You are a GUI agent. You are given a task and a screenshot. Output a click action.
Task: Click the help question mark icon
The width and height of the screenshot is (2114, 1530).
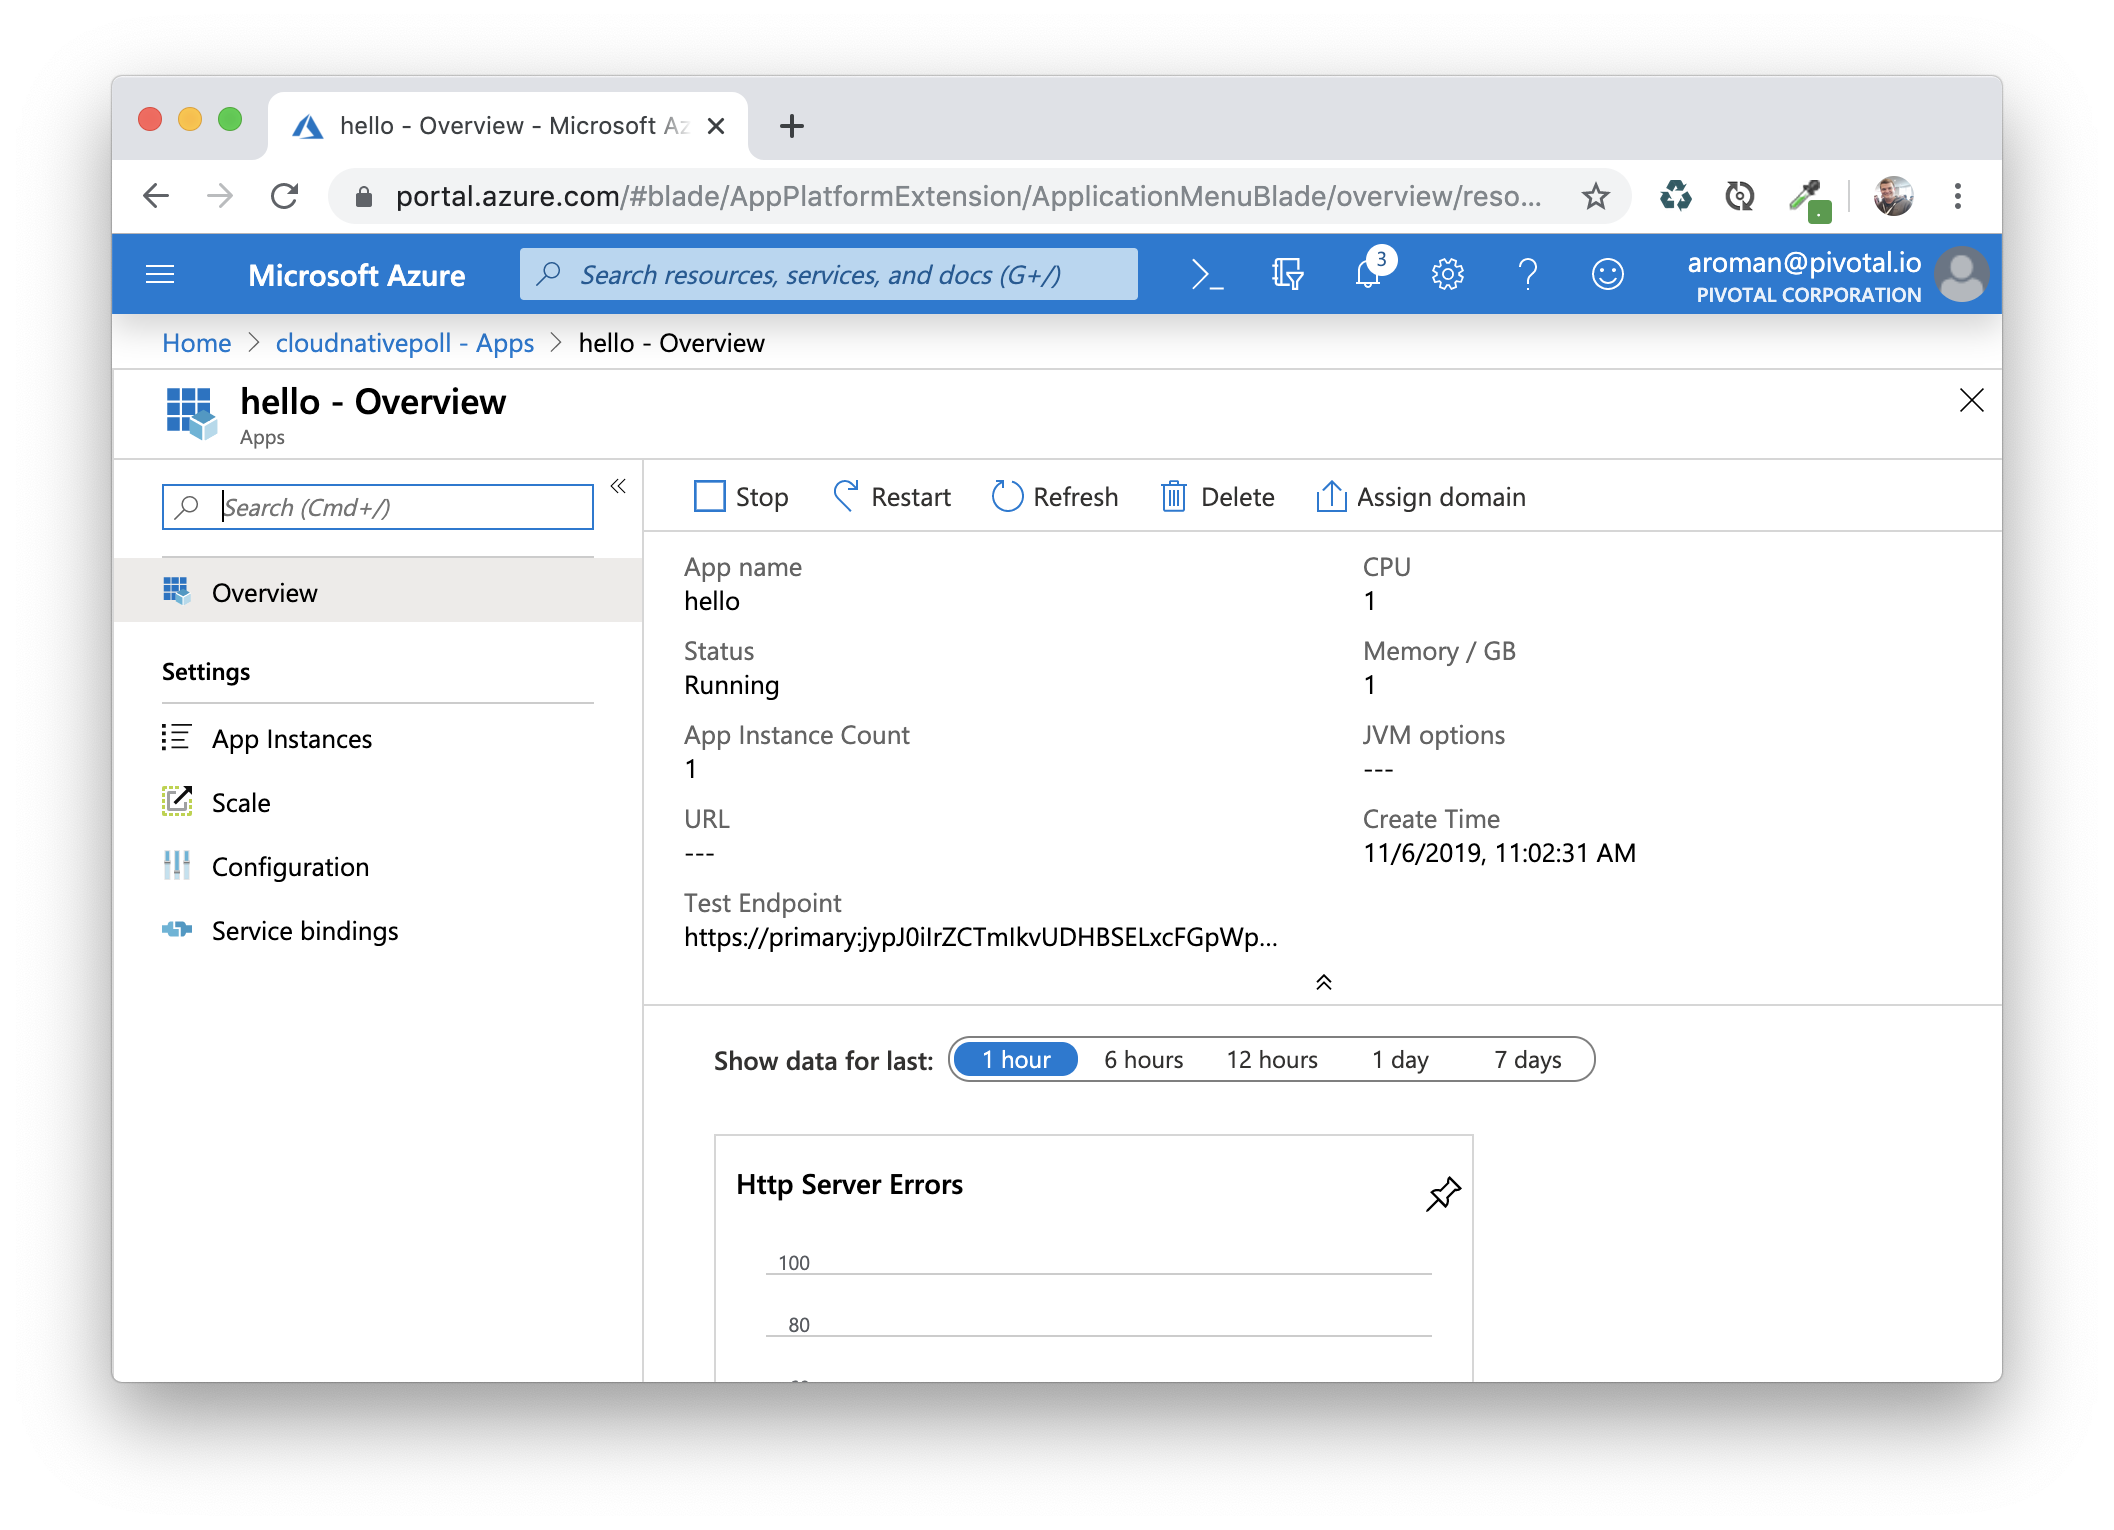point(1527,274)
